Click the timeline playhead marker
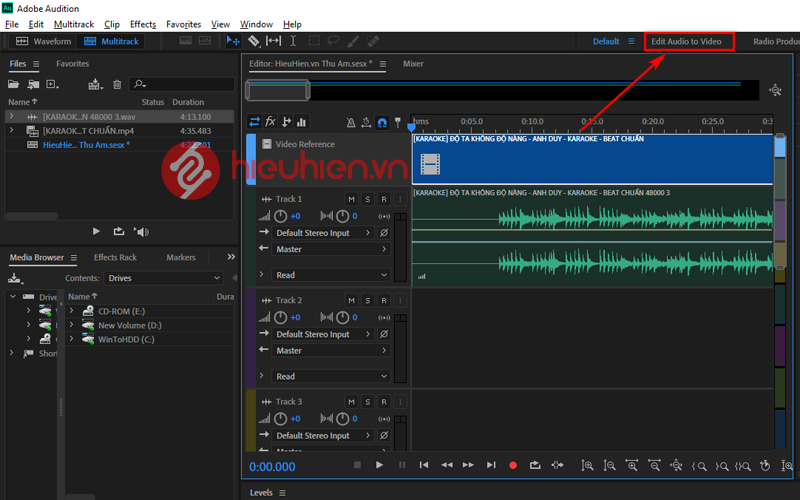Viewport: 800px width, 500px height. (x=411, y=127)
